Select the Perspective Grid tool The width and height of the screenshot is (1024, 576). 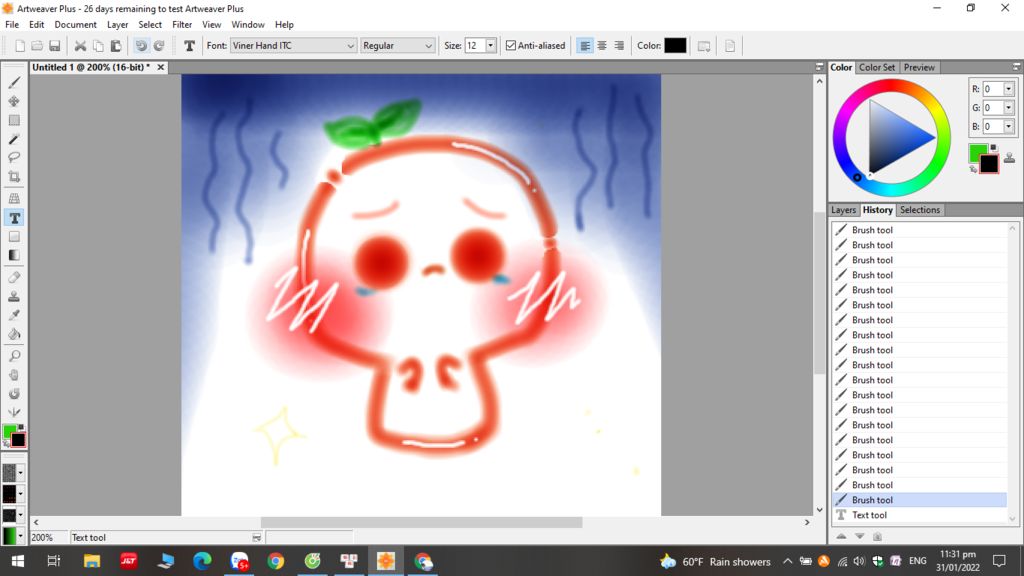point(14,199)
